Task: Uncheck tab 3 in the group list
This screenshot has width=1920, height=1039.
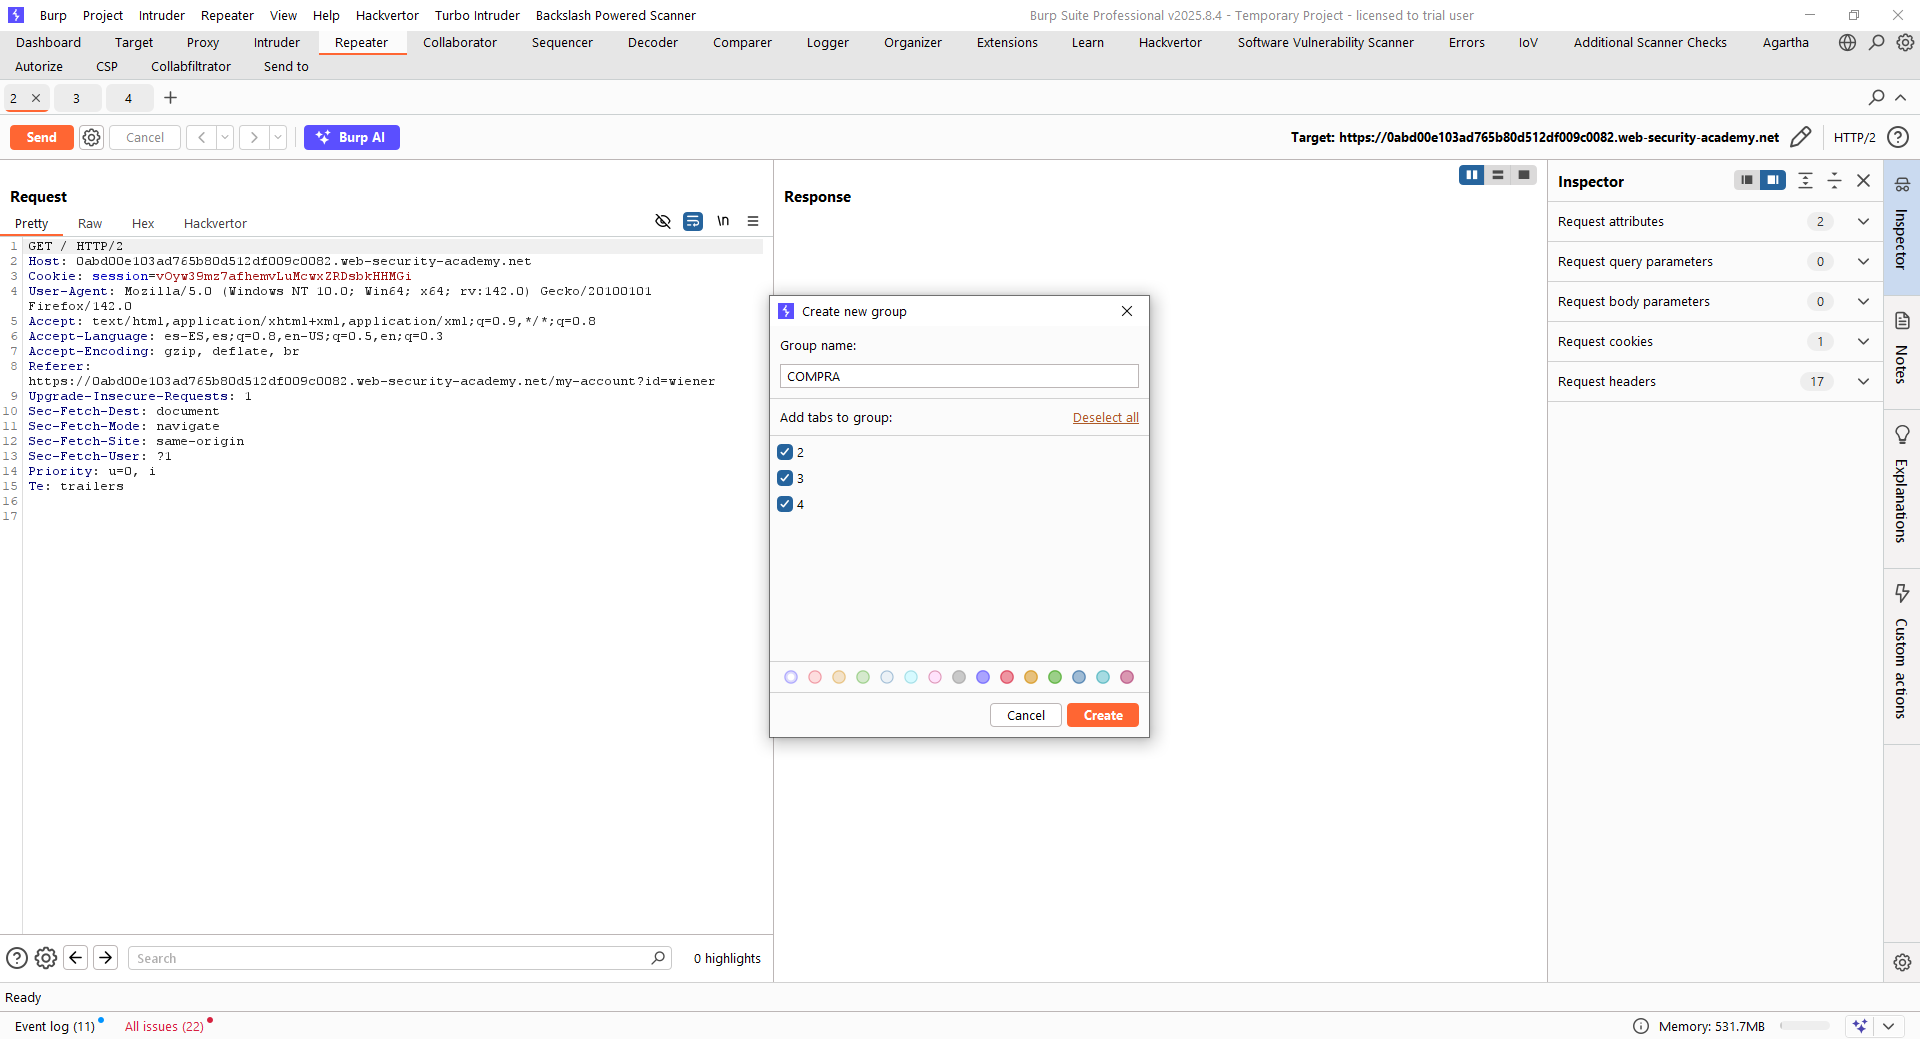Action: 785,479
